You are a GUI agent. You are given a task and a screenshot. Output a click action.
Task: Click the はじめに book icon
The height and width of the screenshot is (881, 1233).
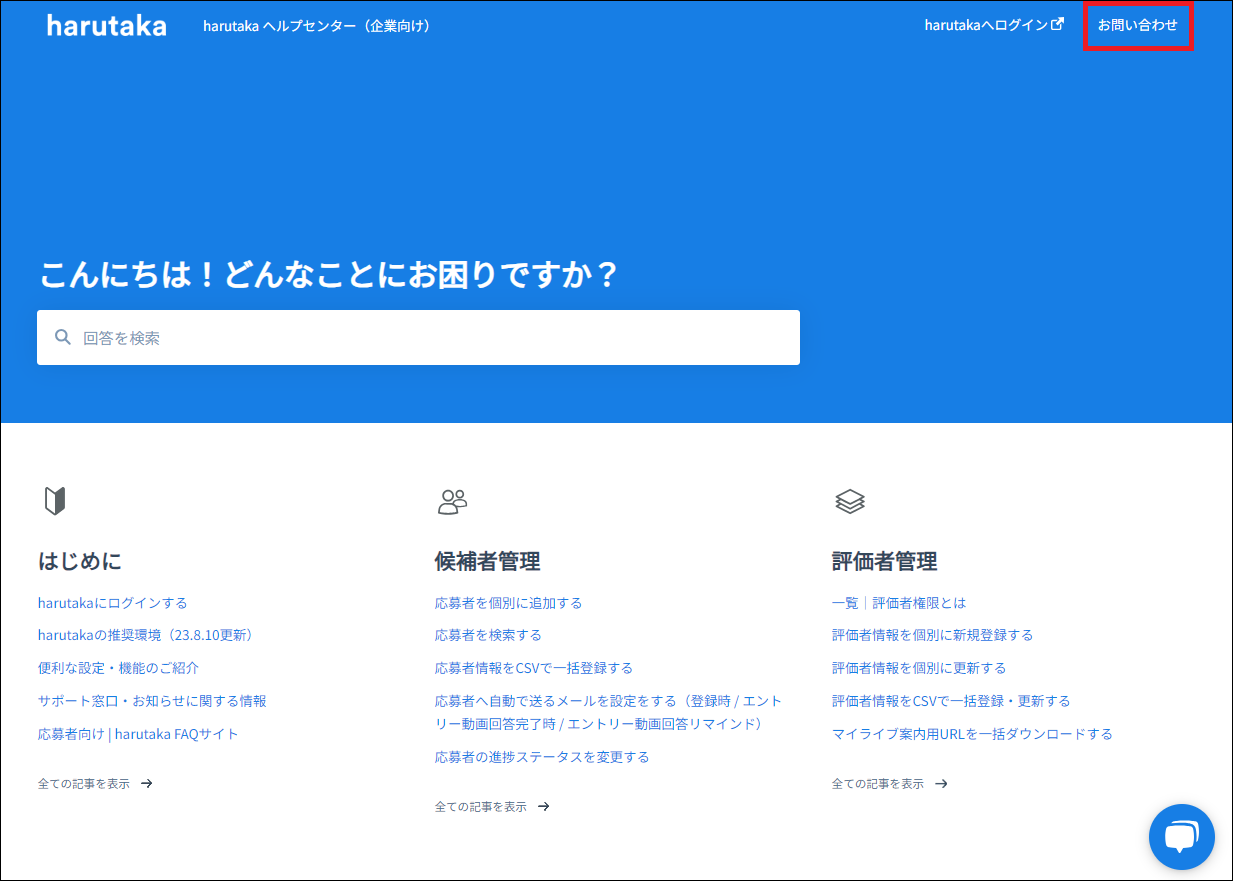[57, 500]
